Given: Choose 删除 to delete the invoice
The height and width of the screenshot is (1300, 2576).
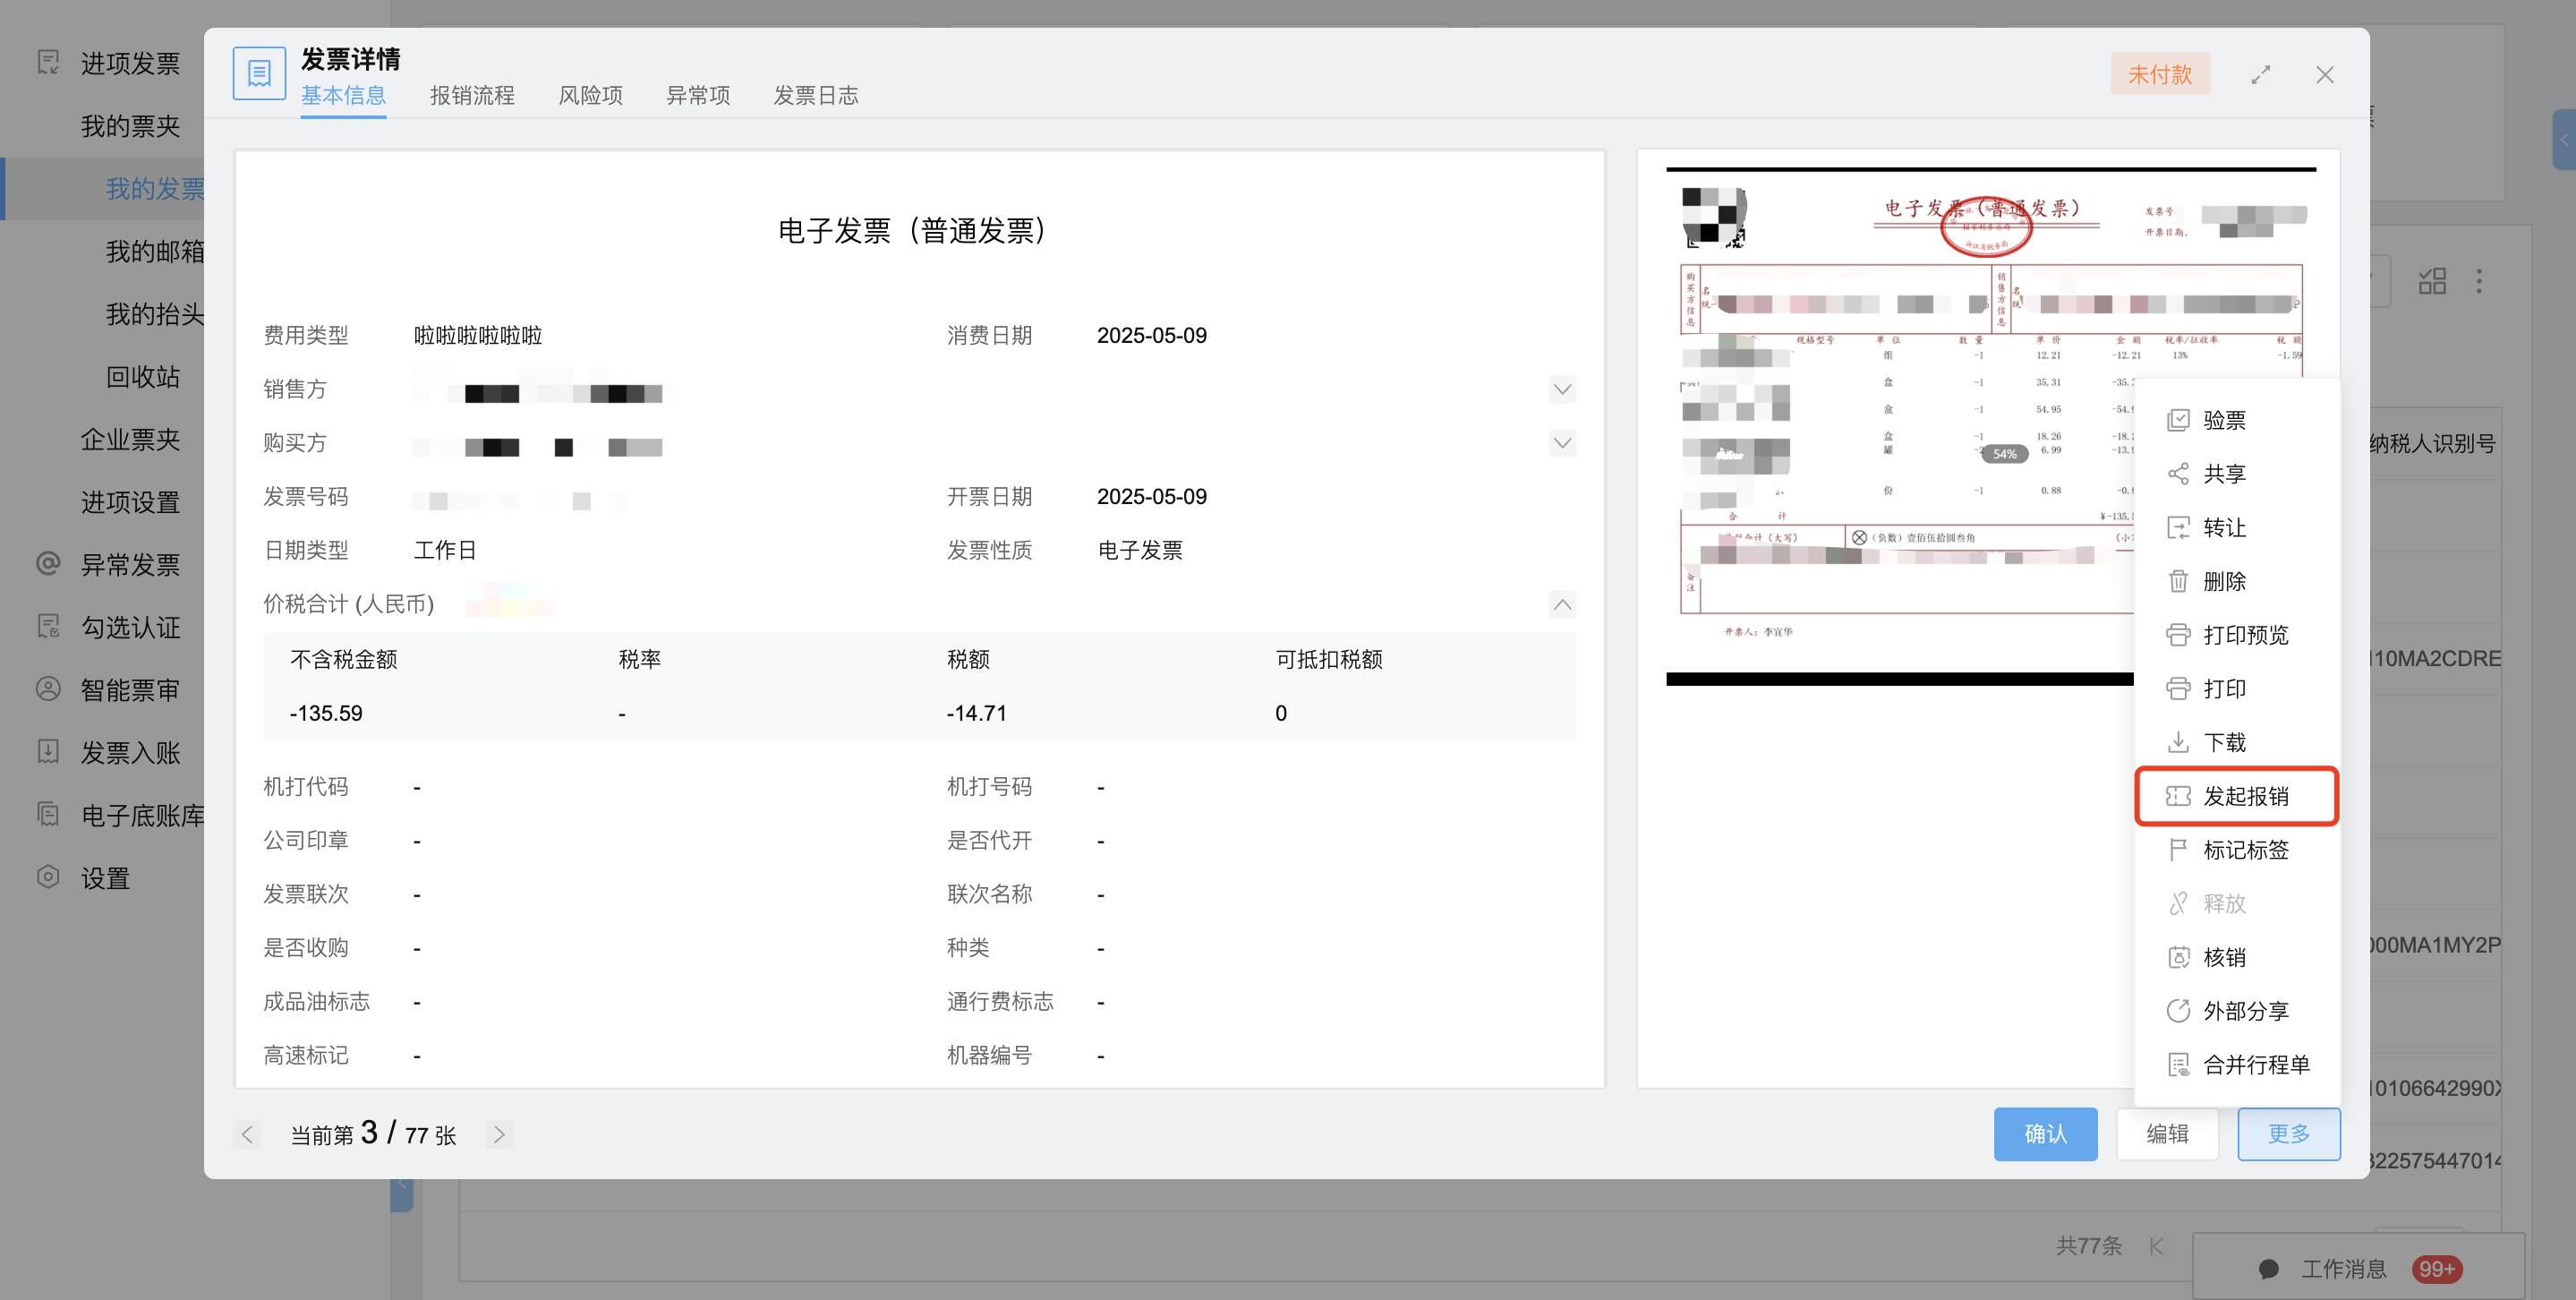Looking at the screenshot, I should 2236,582.
